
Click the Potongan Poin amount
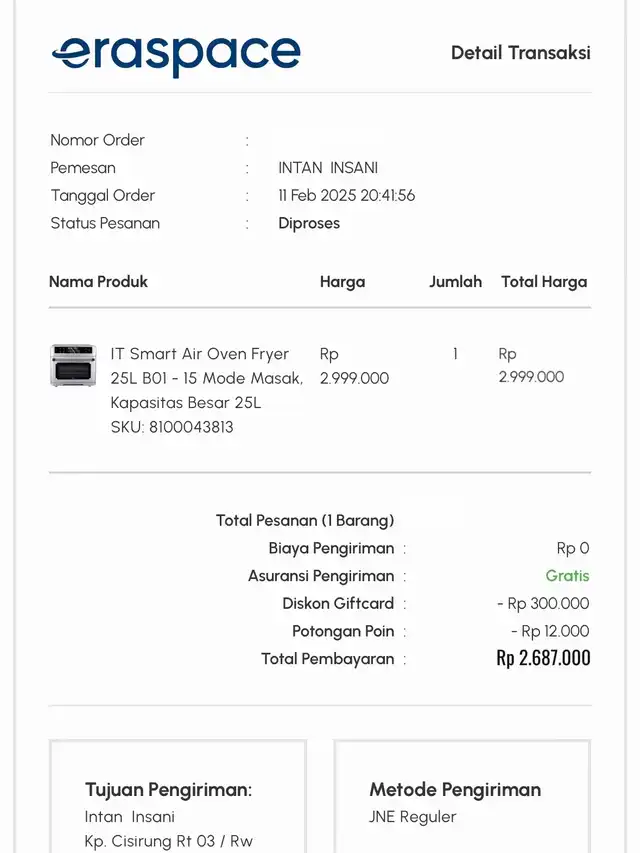pyautogui.click(x=550, y=631)
